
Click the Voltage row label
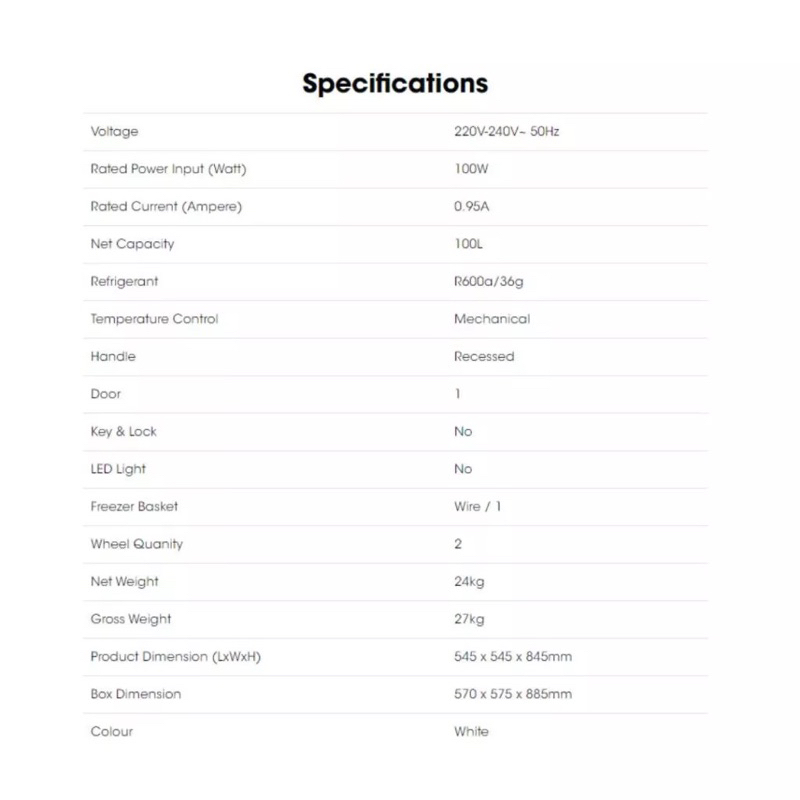pyautogui.click(x=114, y=131)
